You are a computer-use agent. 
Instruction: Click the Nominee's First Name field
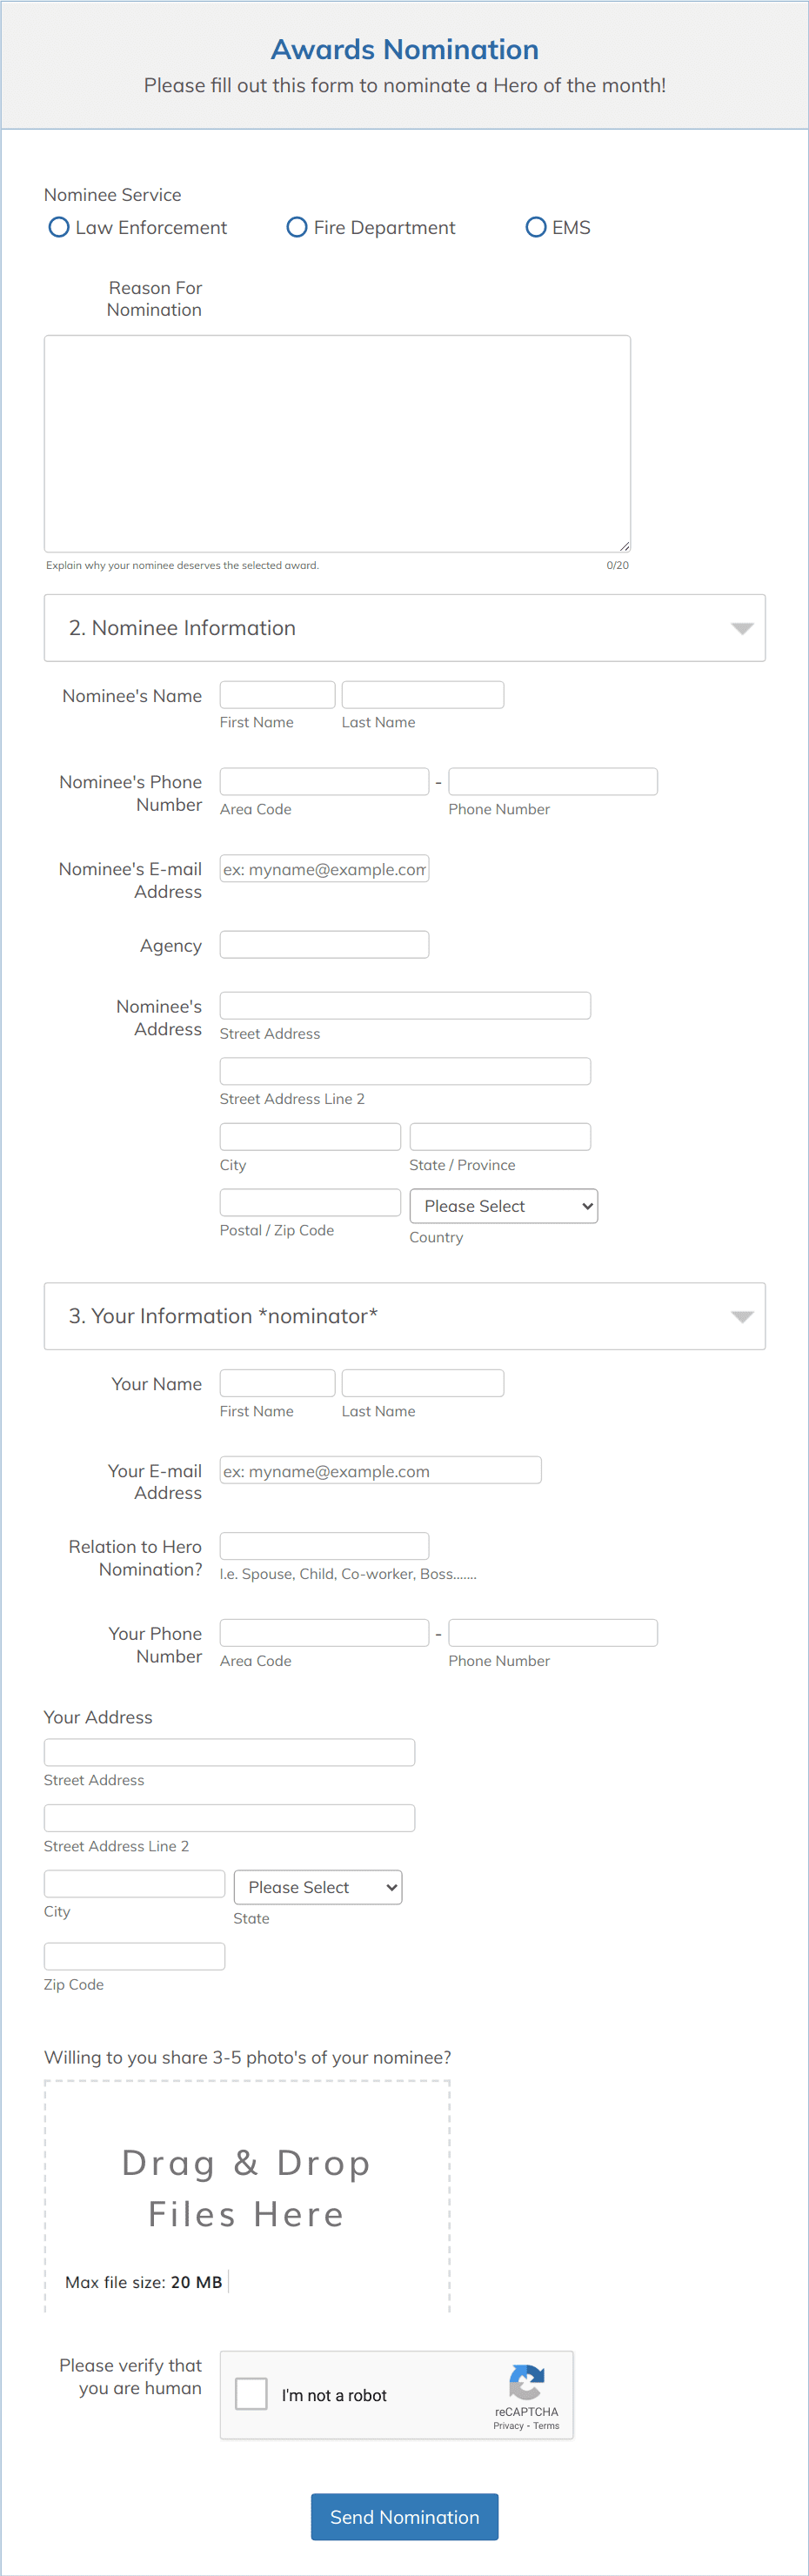pos(277,693)
